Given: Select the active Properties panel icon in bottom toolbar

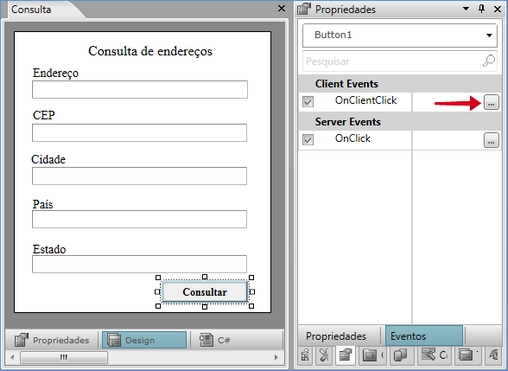Looking at the screenshot, I should [345, 355].
